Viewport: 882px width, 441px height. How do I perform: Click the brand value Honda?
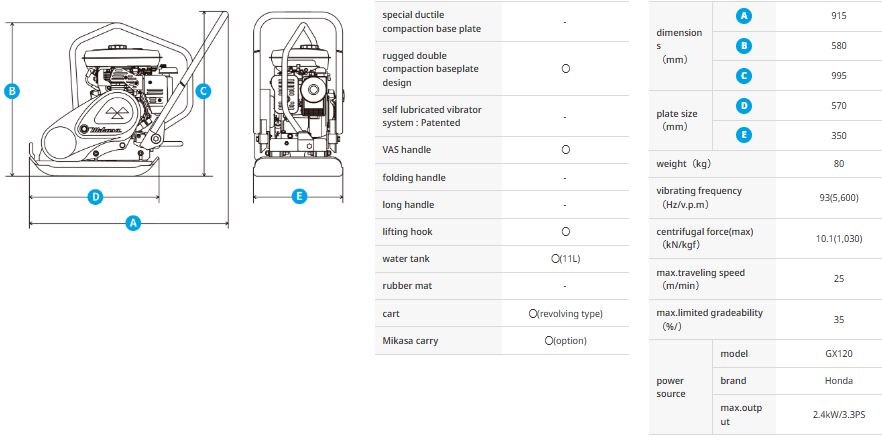coord(839,381)
